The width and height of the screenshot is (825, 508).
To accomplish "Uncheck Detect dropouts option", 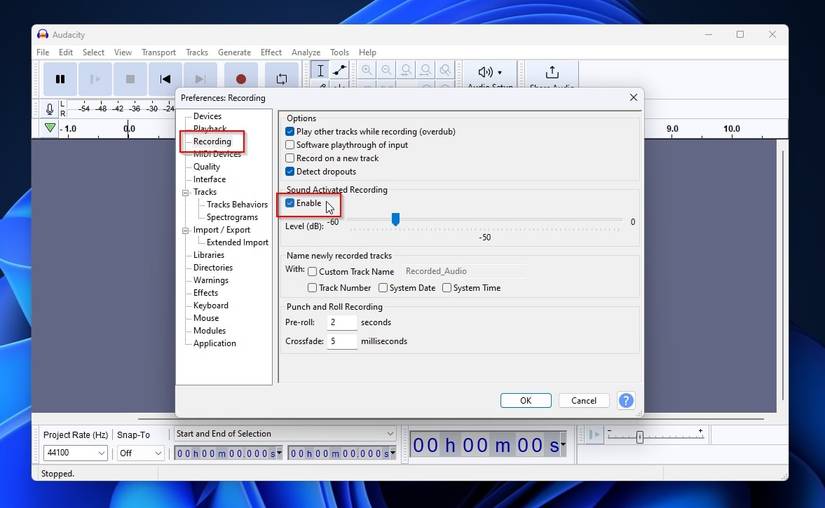I will (x=289, y=171).
